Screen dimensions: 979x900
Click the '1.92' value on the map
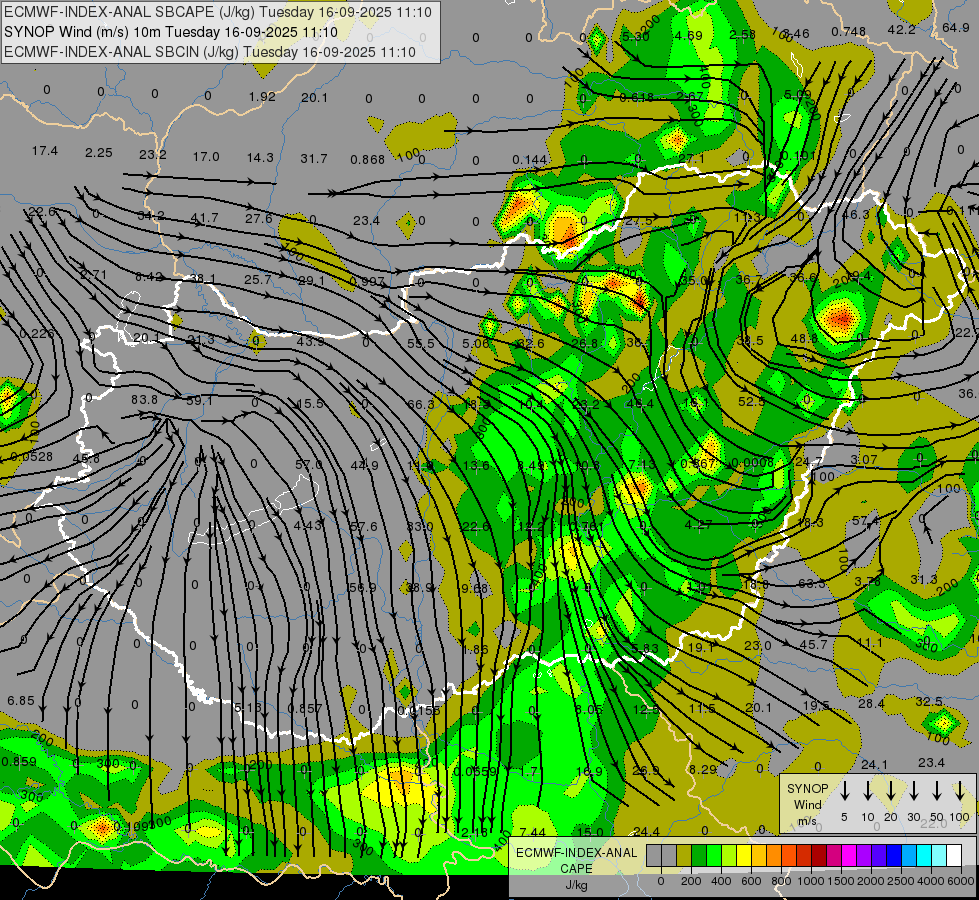[262, 96]
